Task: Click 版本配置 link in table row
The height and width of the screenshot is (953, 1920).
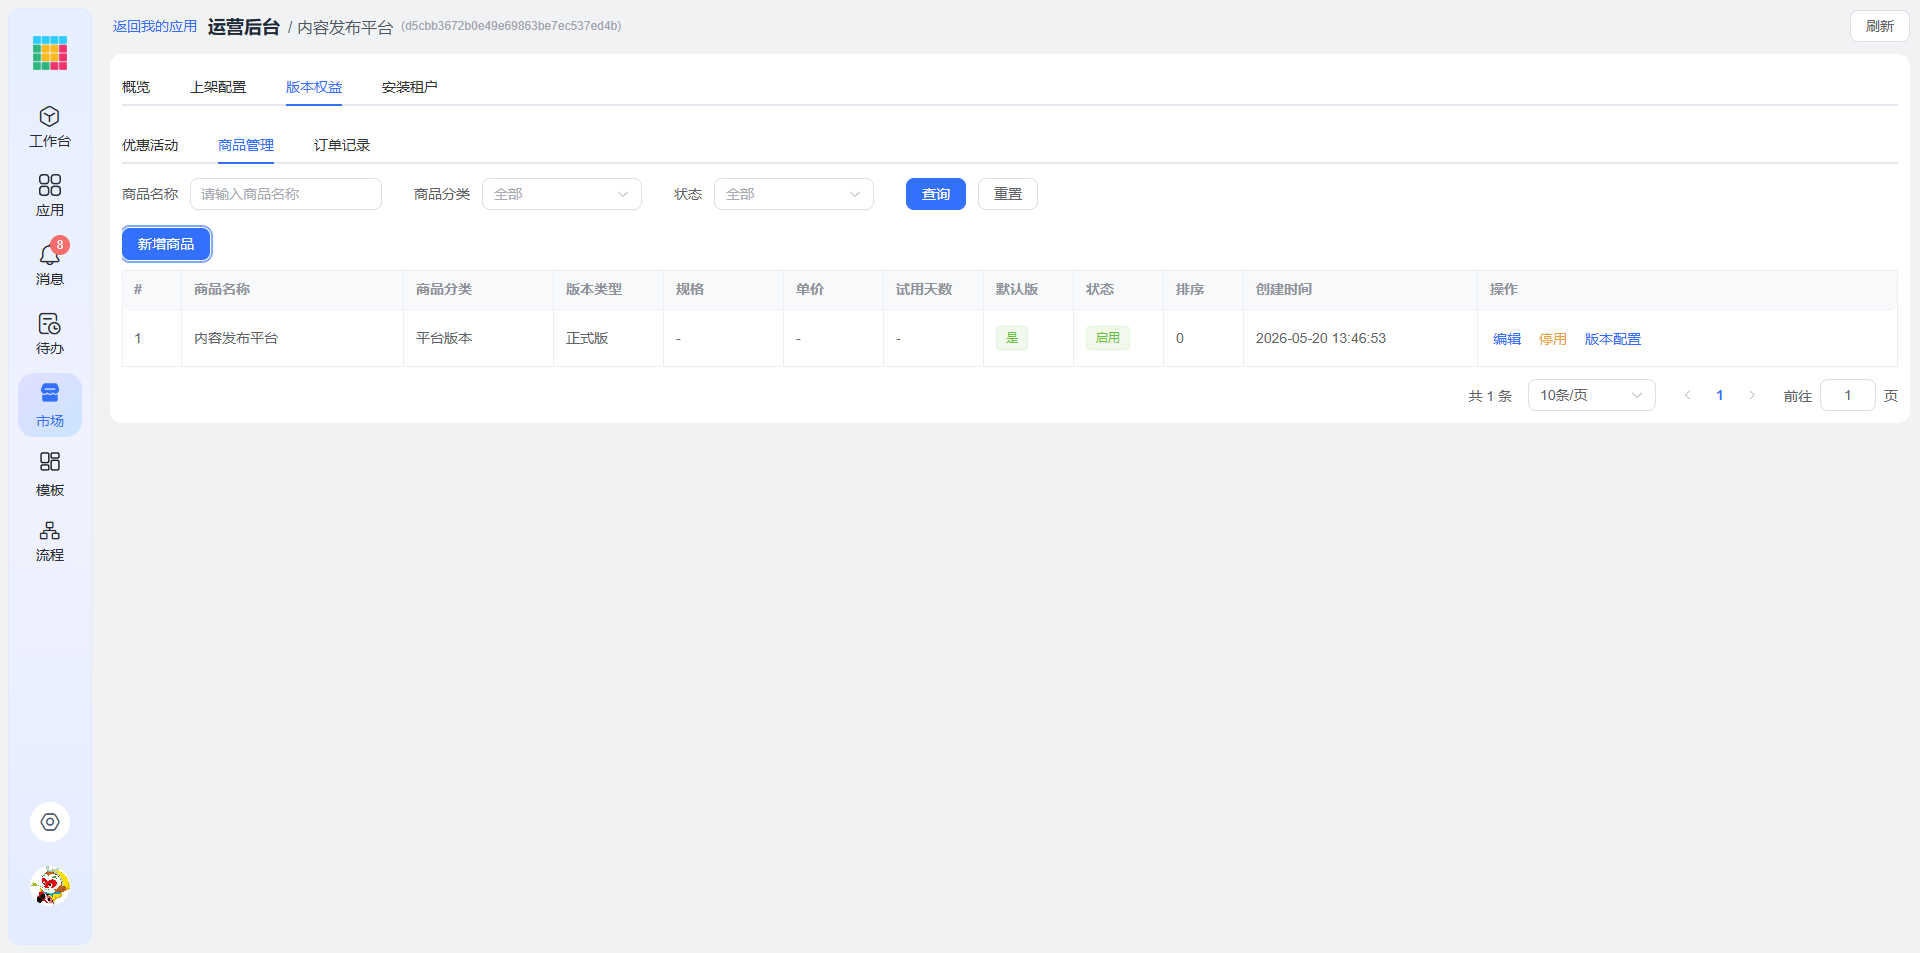Action: coord(1613,339)
